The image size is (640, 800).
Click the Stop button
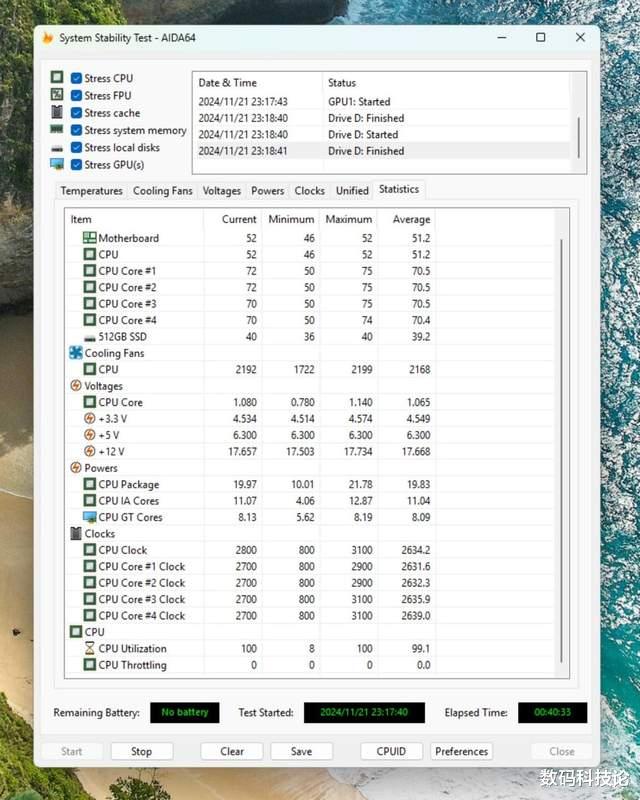(141, 752)
